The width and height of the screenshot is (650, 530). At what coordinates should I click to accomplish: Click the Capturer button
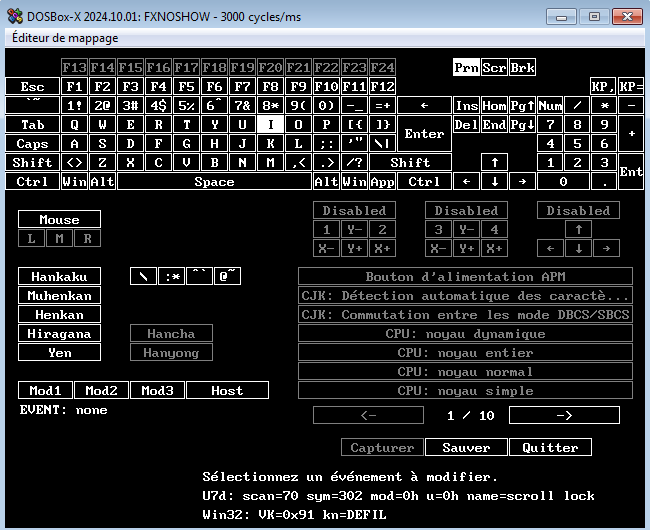(382, 447)
